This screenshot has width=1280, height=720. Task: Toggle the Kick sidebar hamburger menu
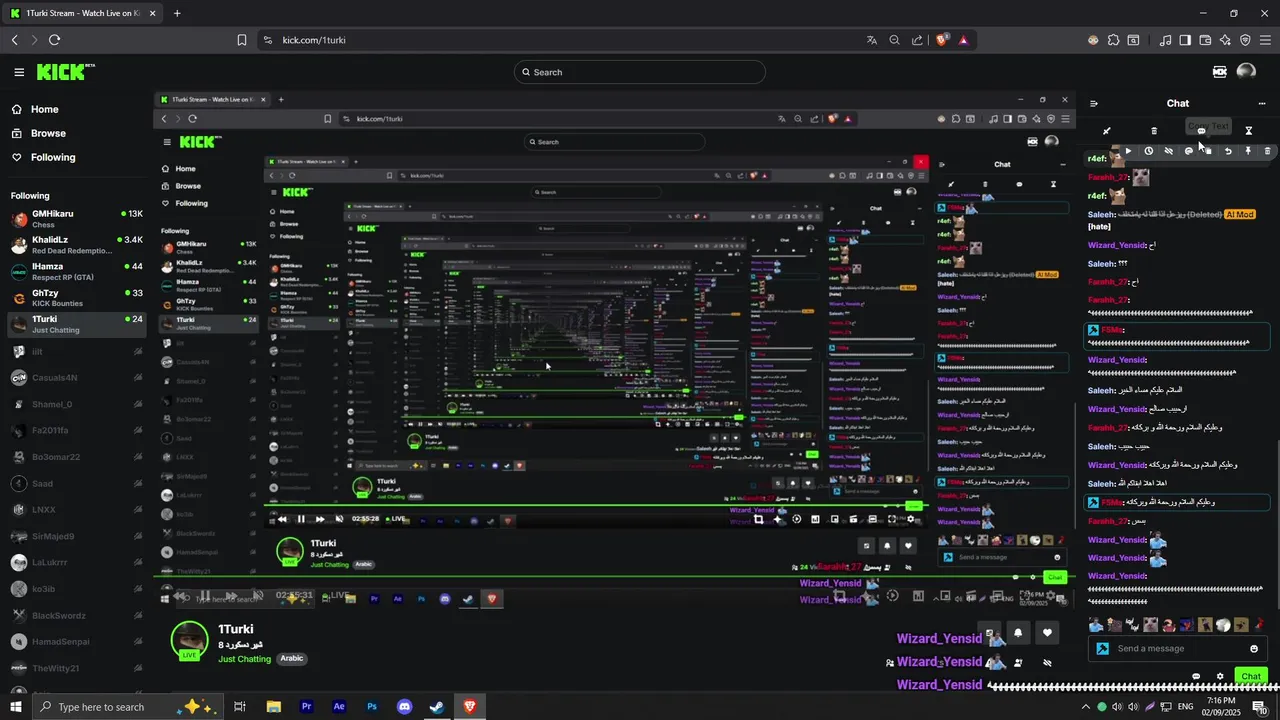[19, 72]
